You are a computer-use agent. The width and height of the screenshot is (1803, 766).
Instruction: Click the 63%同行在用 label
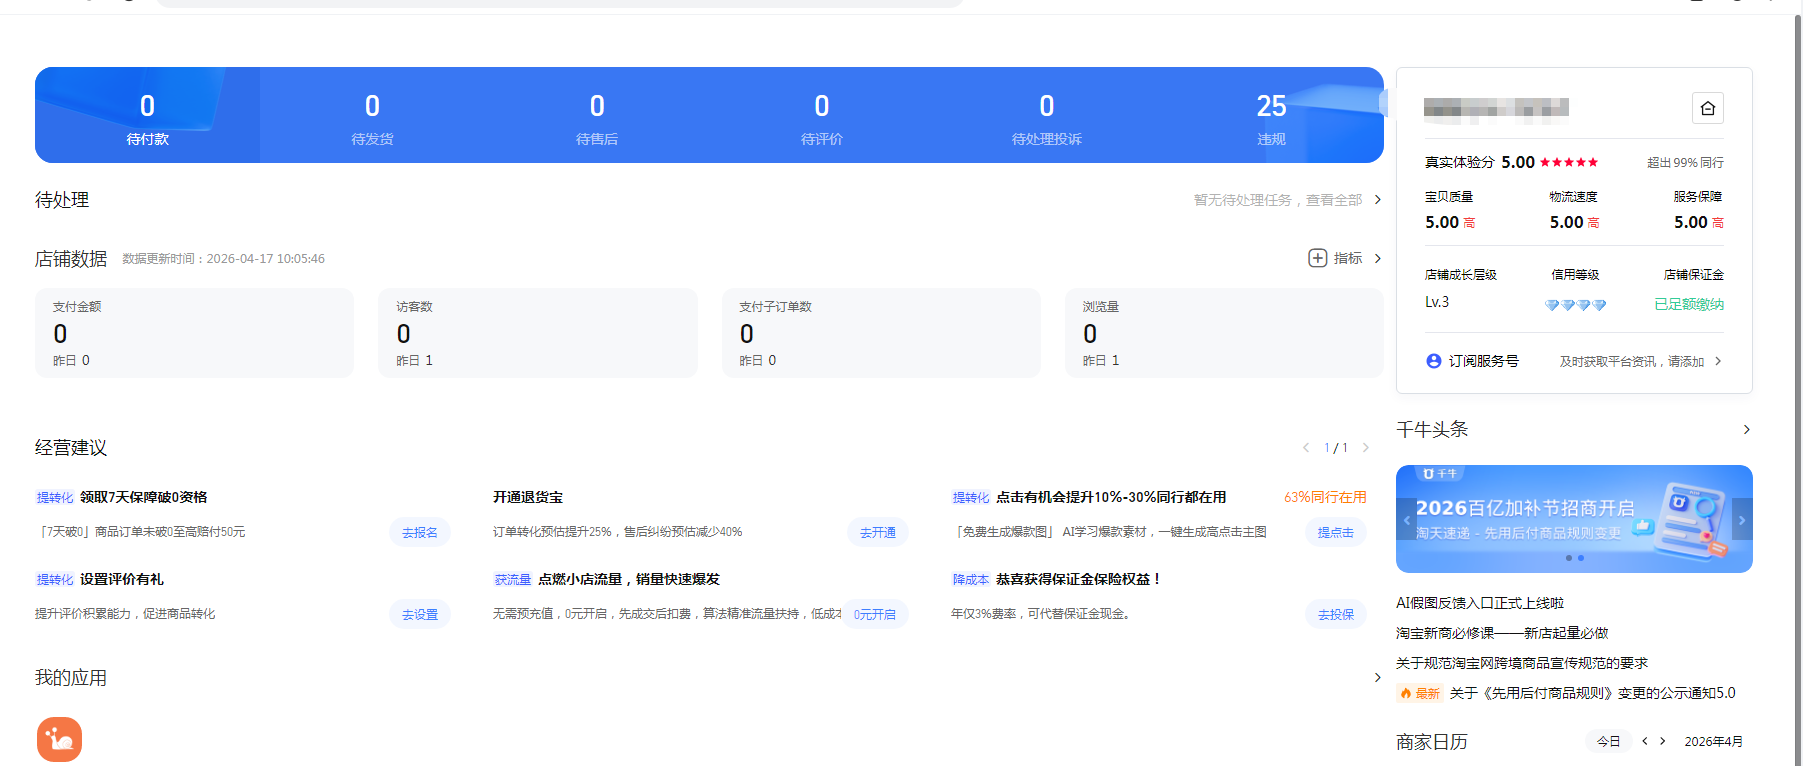pos(1325,497)
